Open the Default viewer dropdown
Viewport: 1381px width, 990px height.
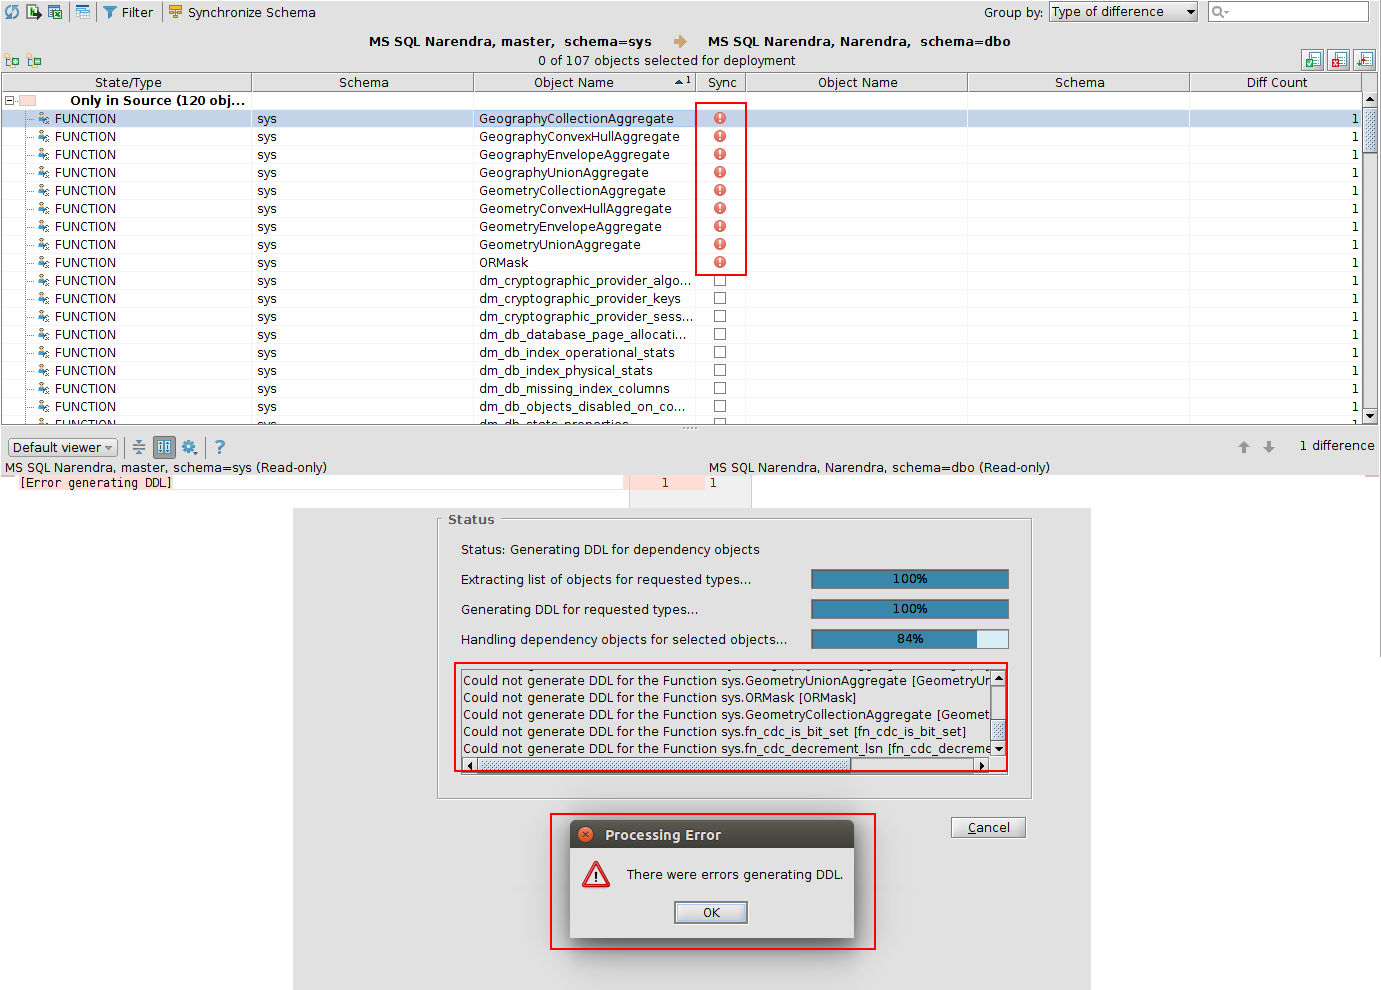63,447
